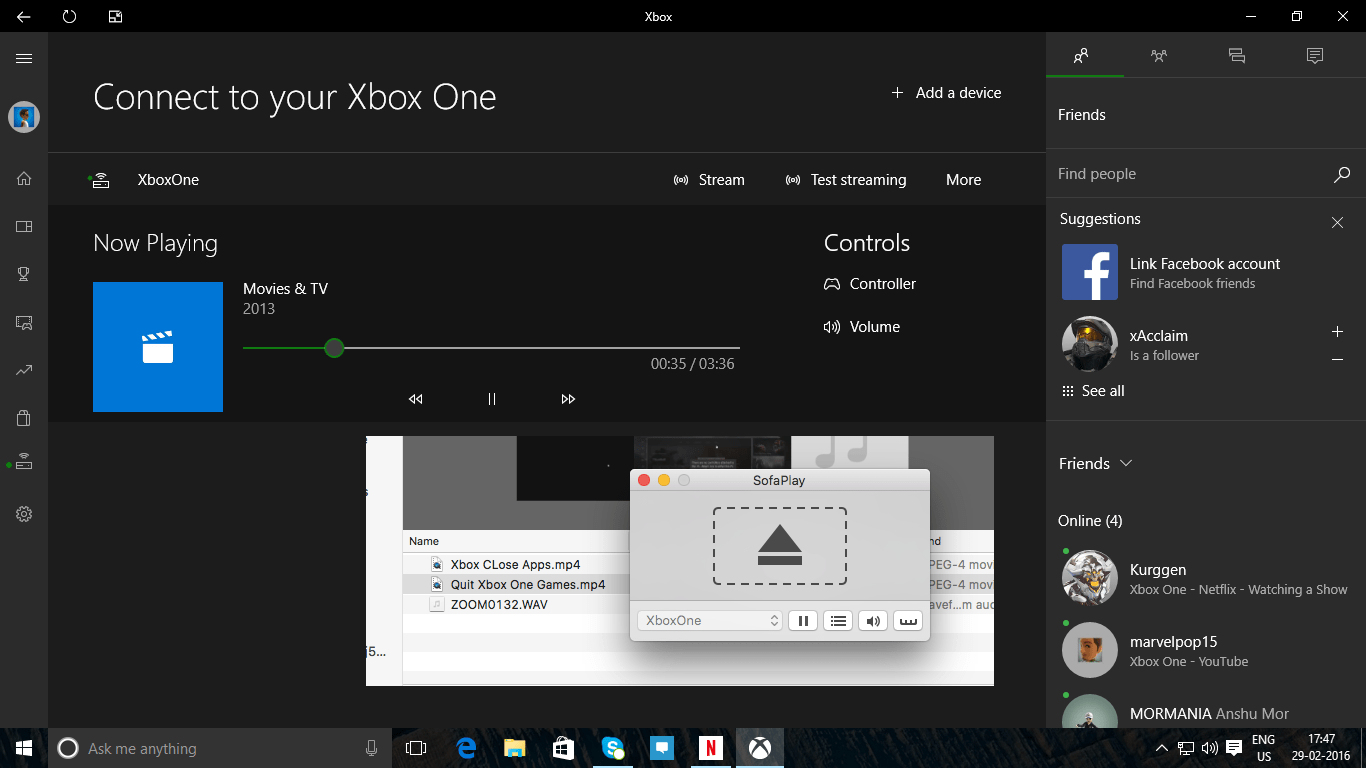Select Xbox CLose Apps.mp4 file
Viewport: 1366px width, 768px height.
(515, 565)
